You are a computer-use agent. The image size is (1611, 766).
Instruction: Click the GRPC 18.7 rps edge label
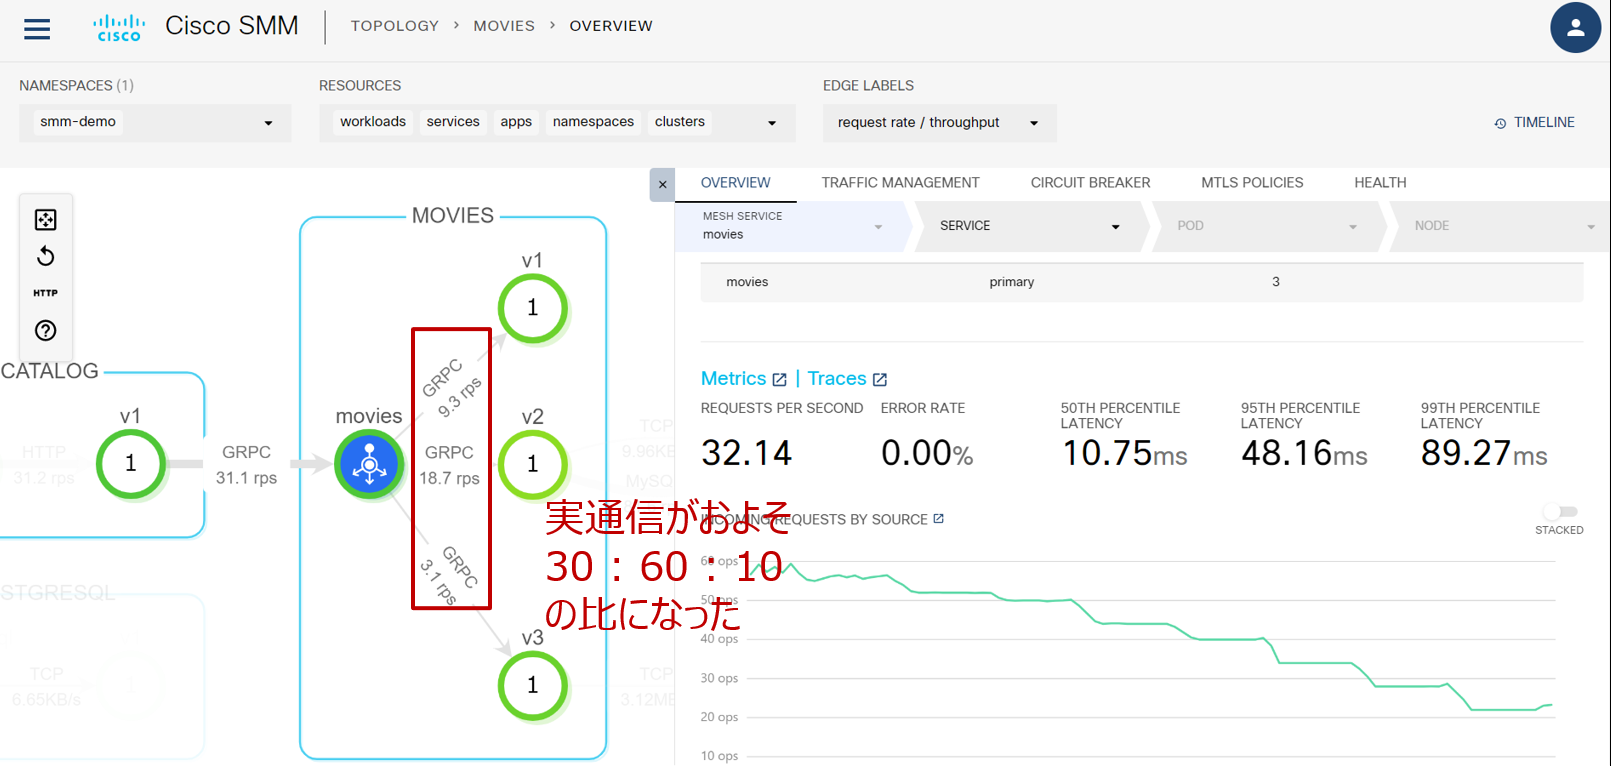tap(449, 465)
